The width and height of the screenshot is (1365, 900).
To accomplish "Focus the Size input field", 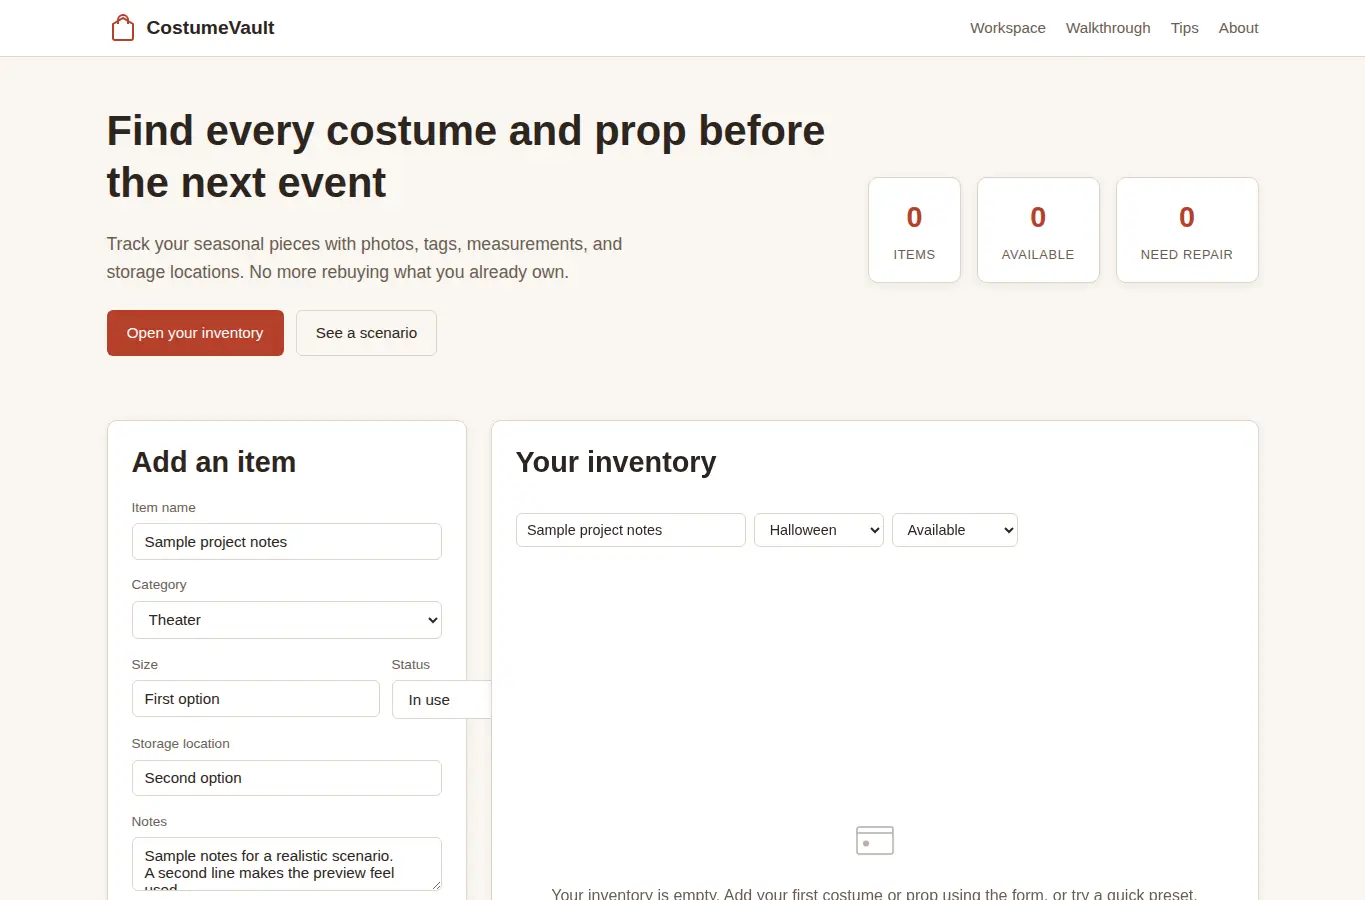I will pos(256,699).
